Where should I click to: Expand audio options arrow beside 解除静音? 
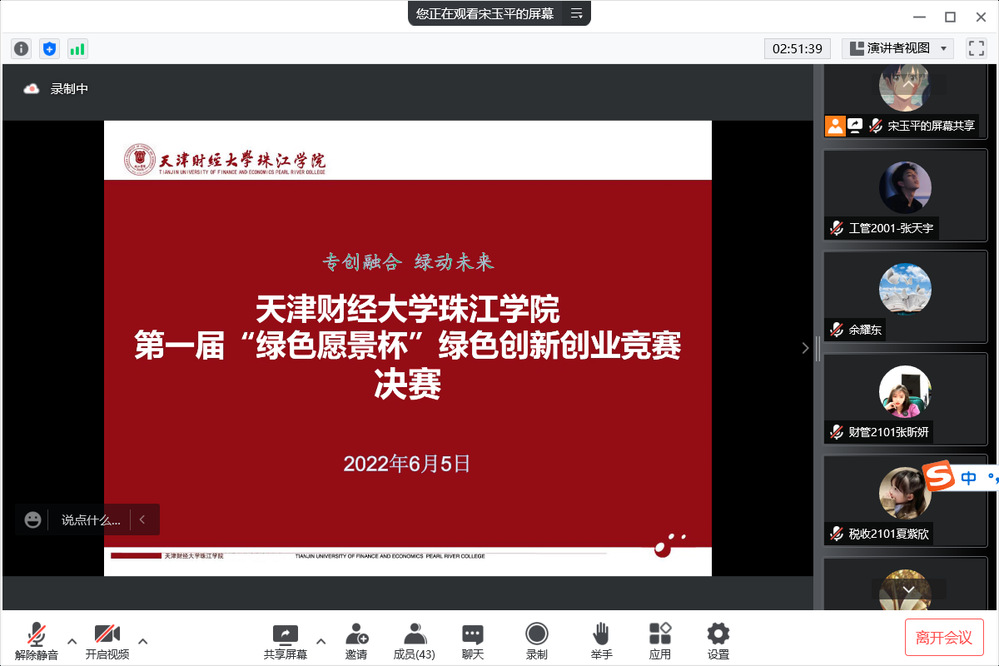pyautogui.click(x=71, y=641)
